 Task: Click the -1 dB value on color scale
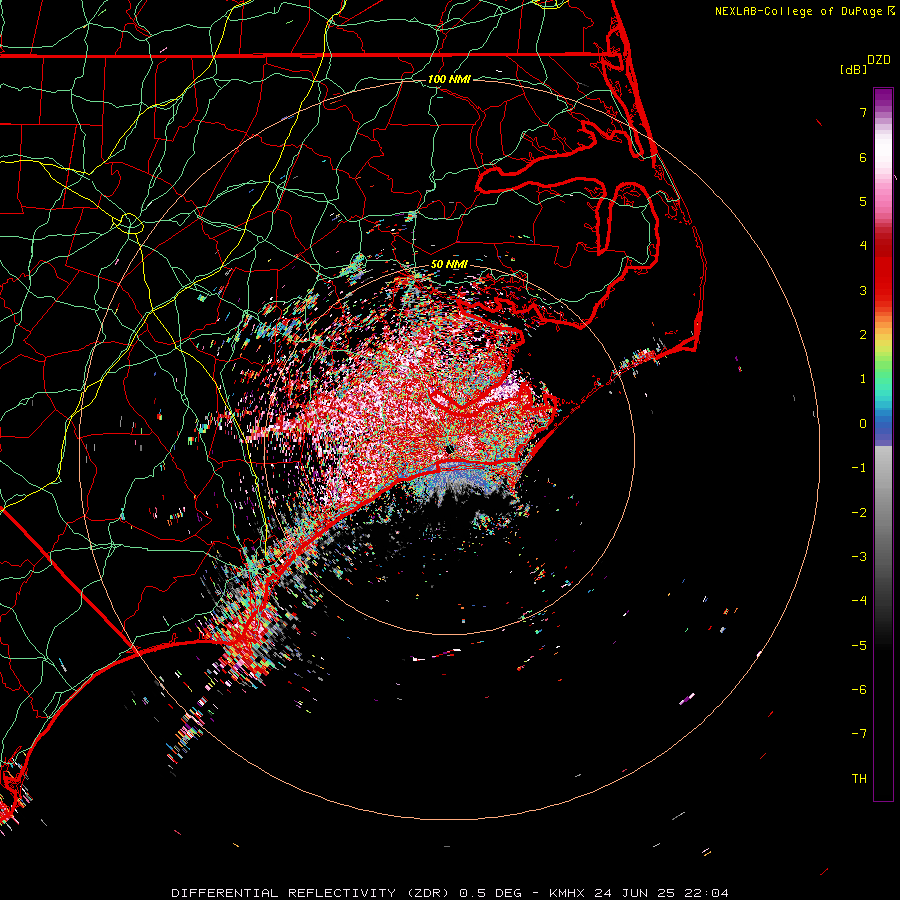[859, 468]
